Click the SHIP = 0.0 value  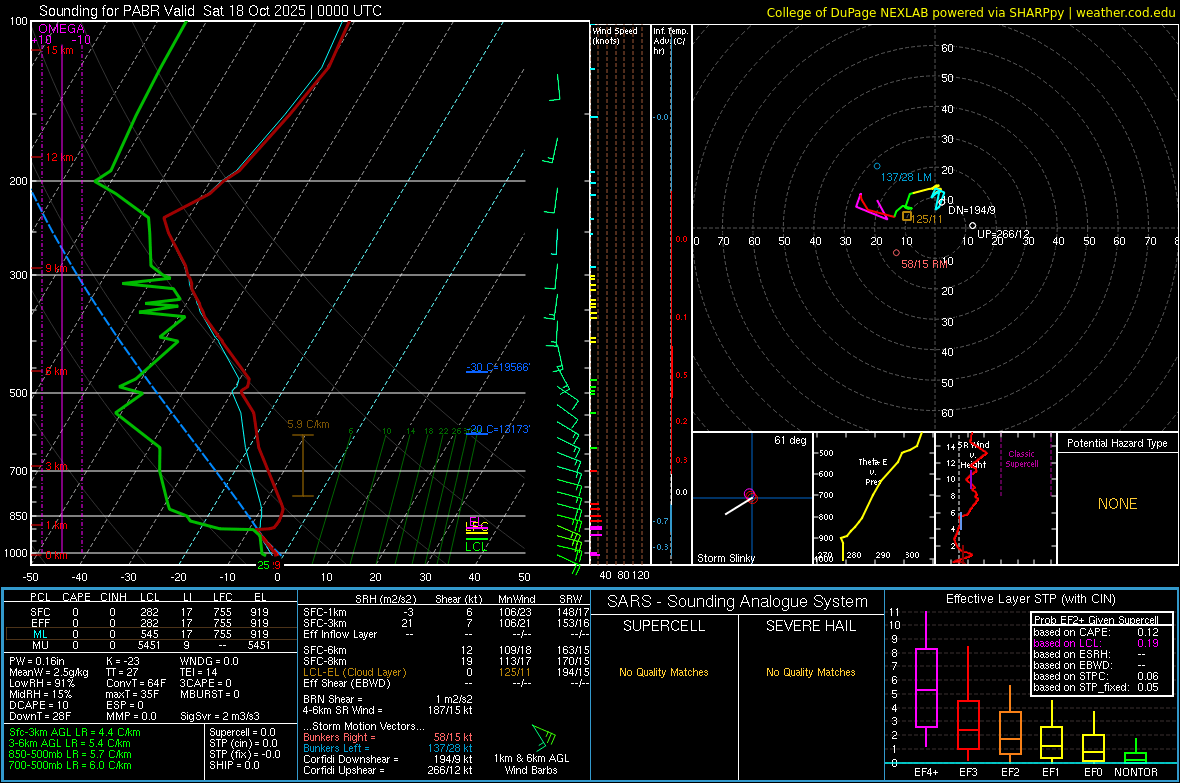(234, 765)
